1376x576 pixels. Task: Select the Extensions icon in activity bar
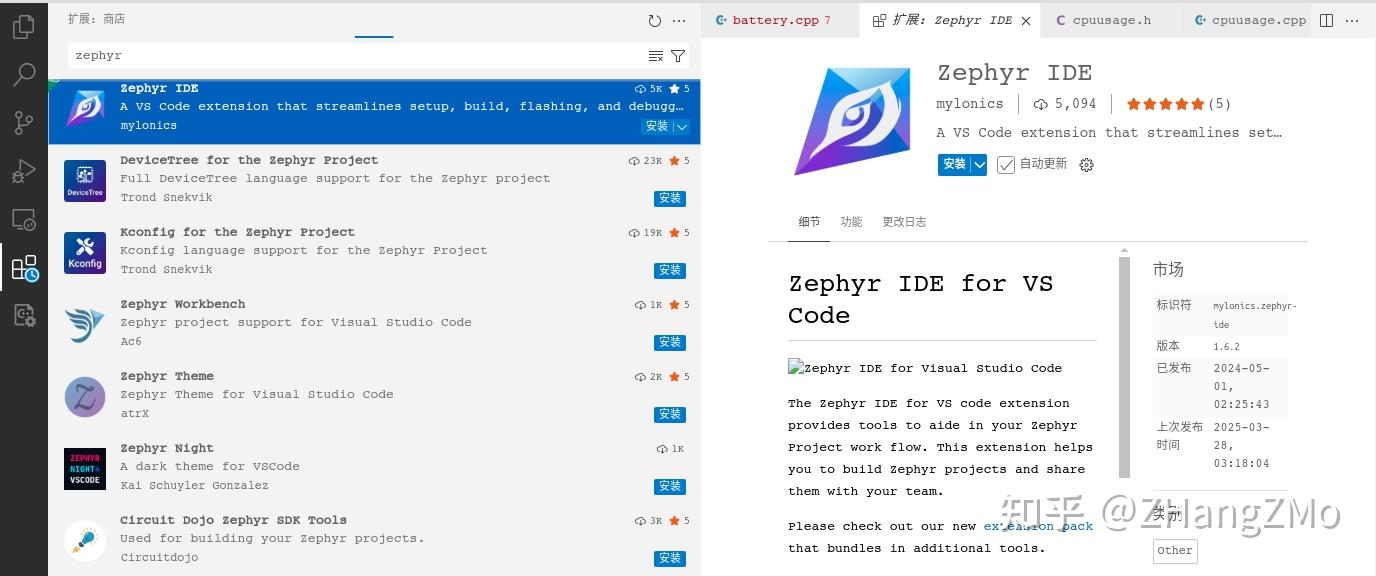(24, 267)
